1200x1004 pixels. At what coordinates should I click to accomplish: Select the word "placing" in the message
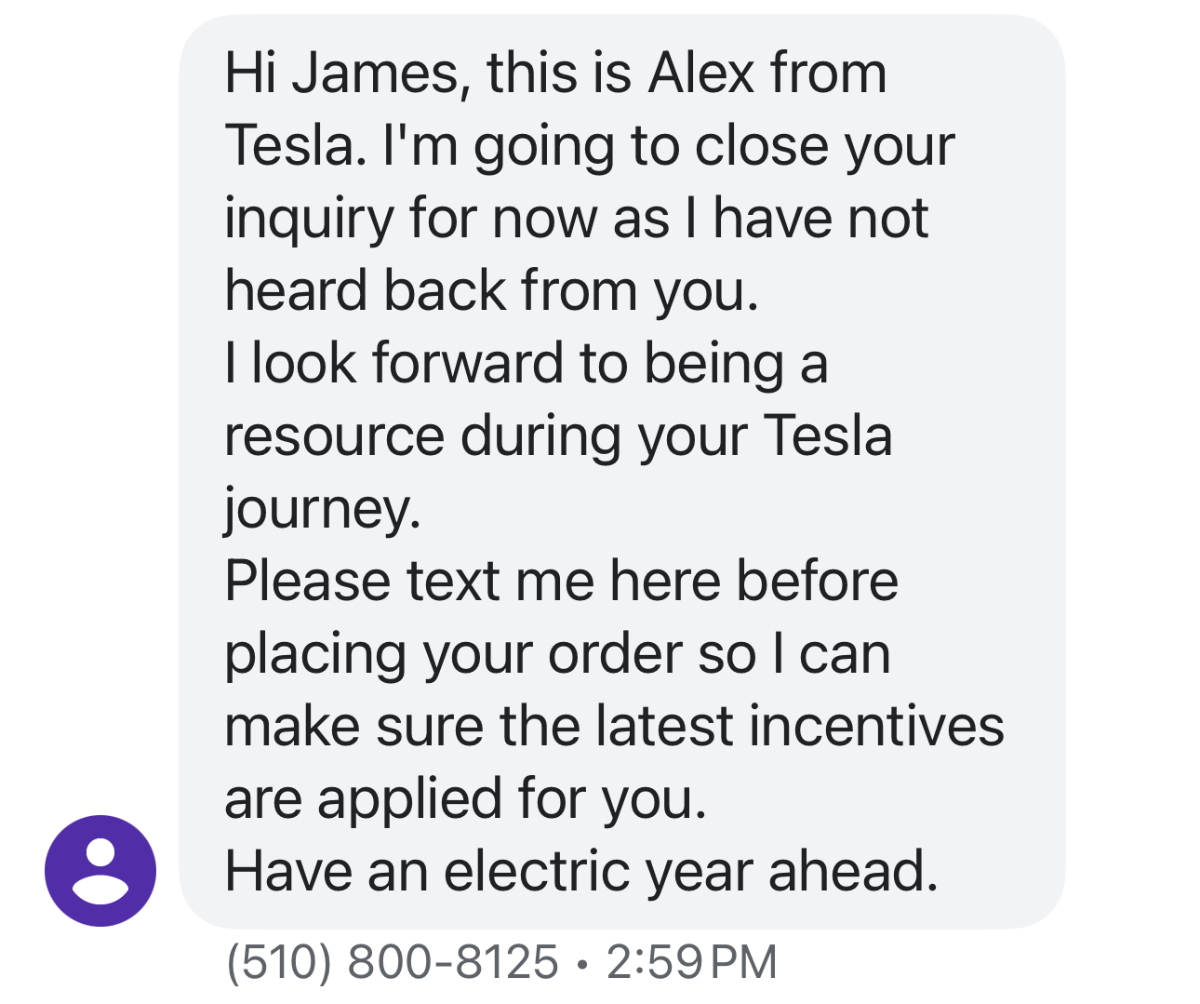(314, 655)
